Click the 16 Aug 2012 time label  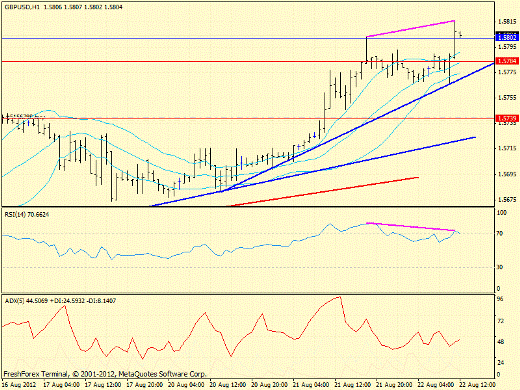[x=19, y=385]
